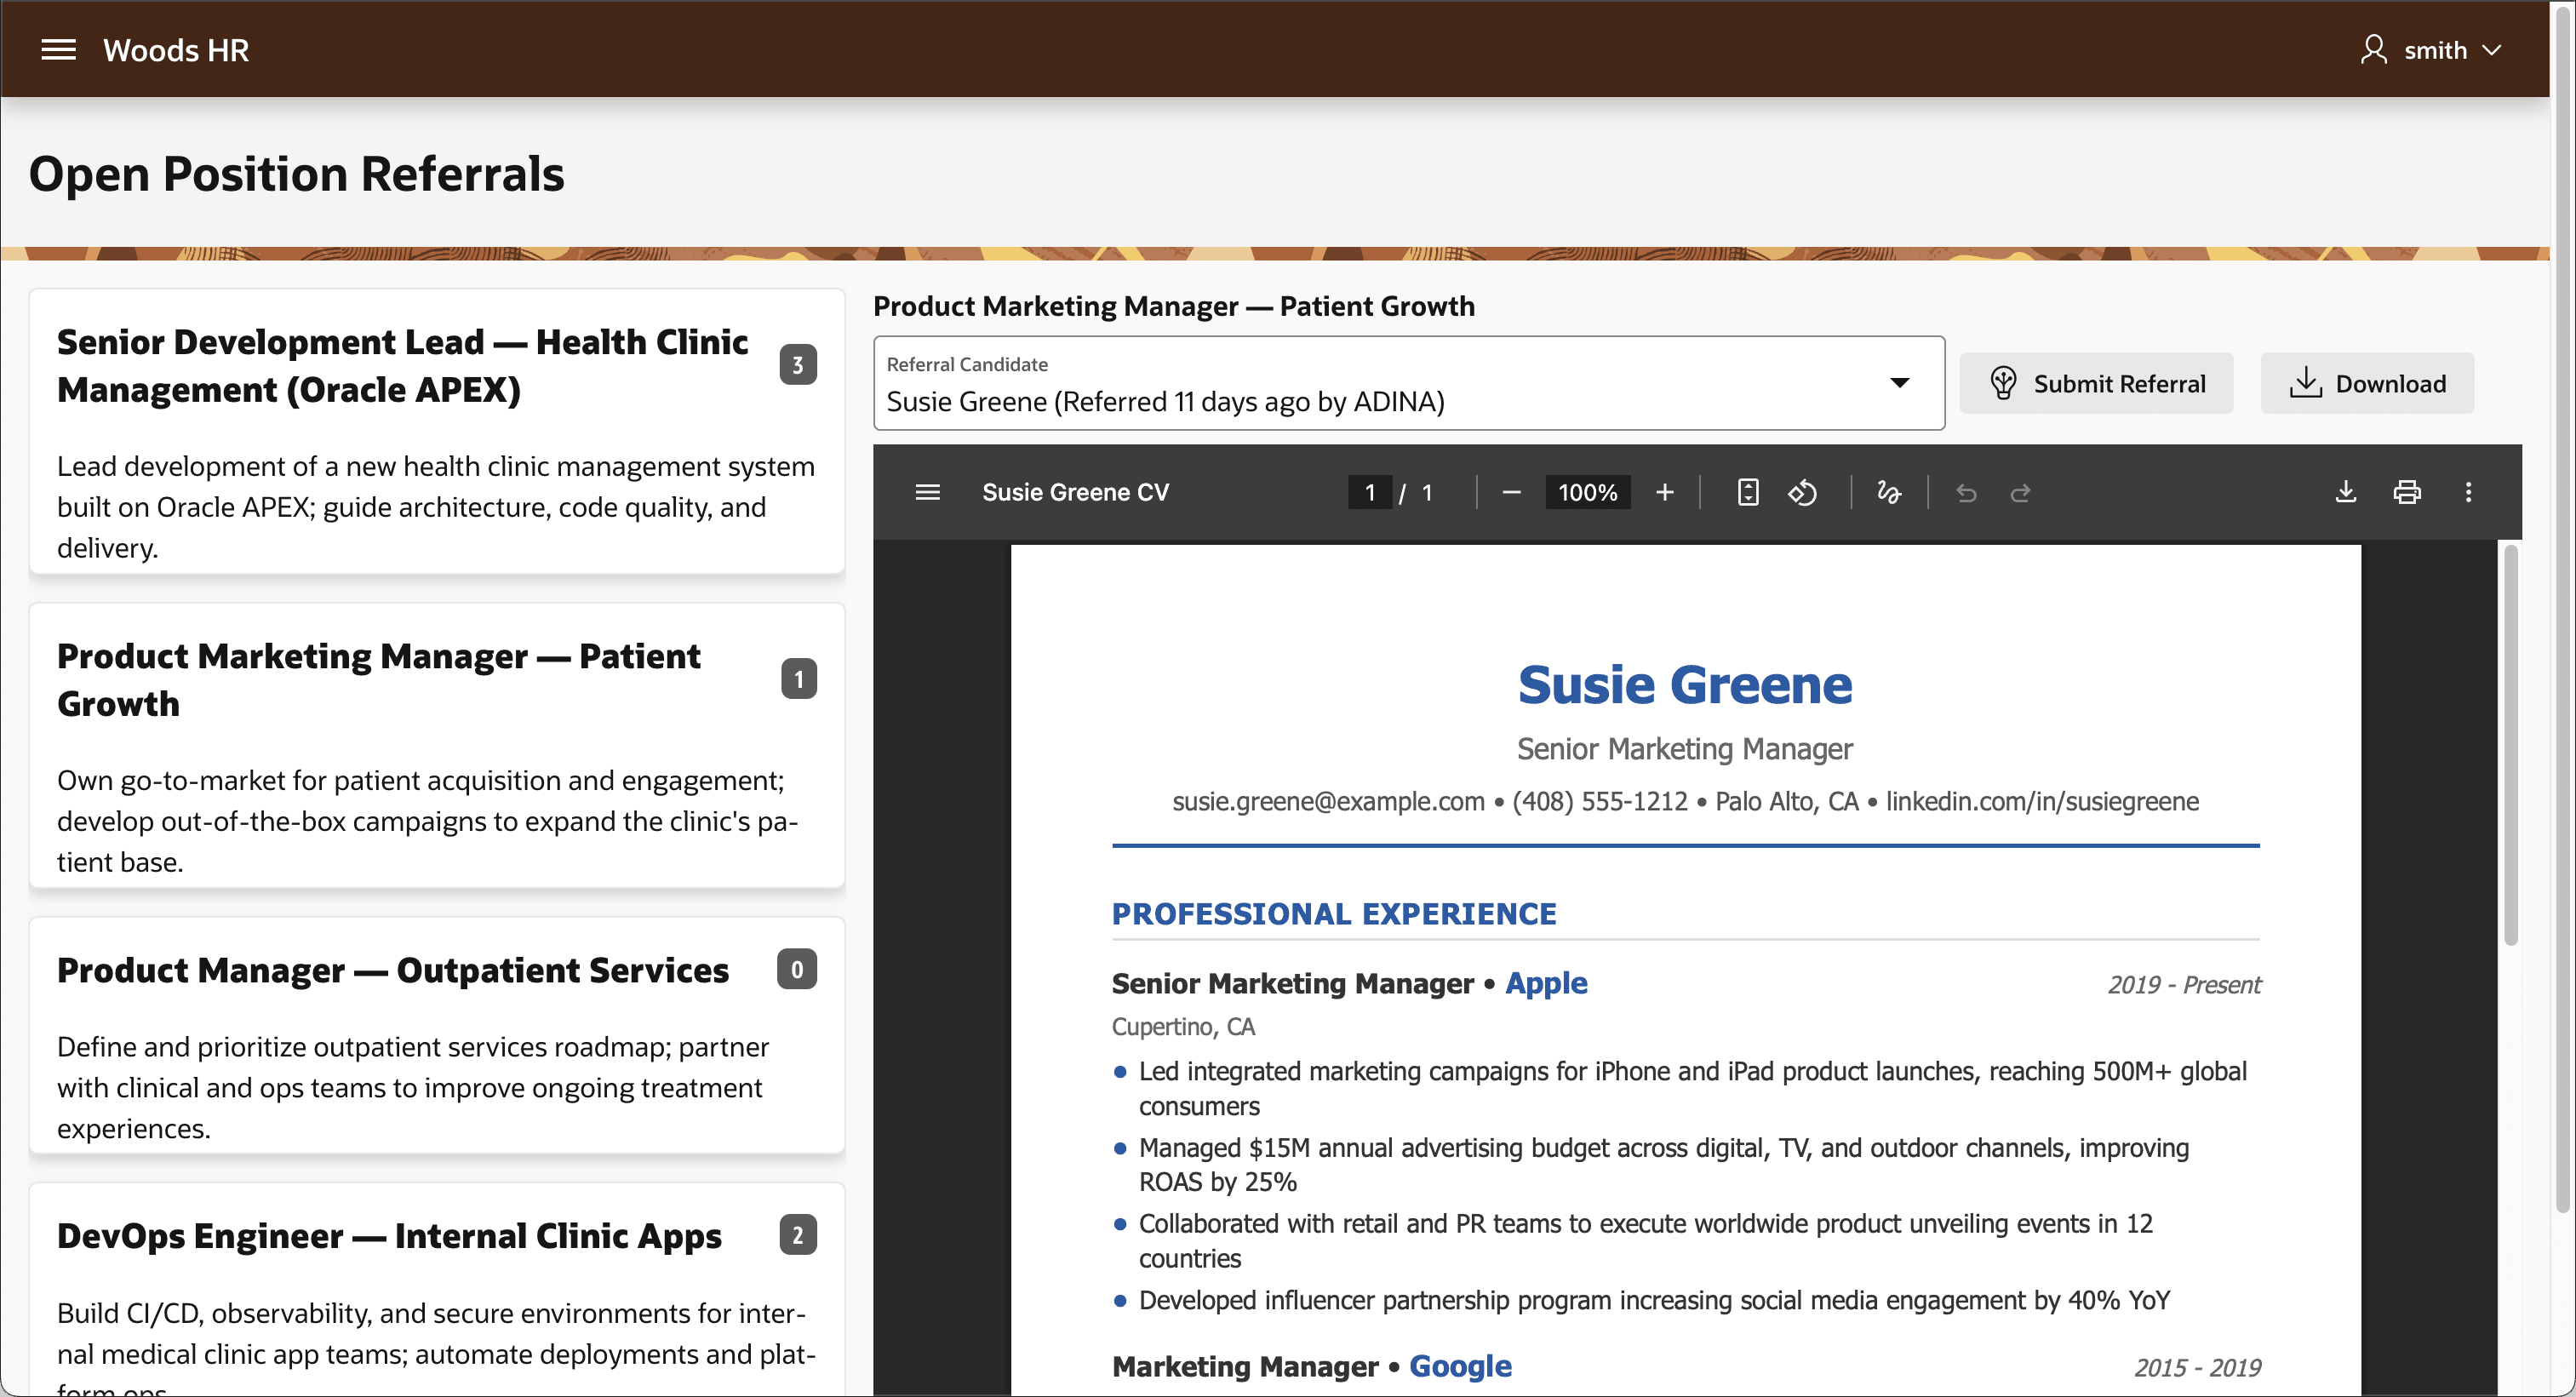Print the Susie Greene CV
The height and width of the screenshot is (1397, 2576).
pyautogui.click(x=2406, y=492)
